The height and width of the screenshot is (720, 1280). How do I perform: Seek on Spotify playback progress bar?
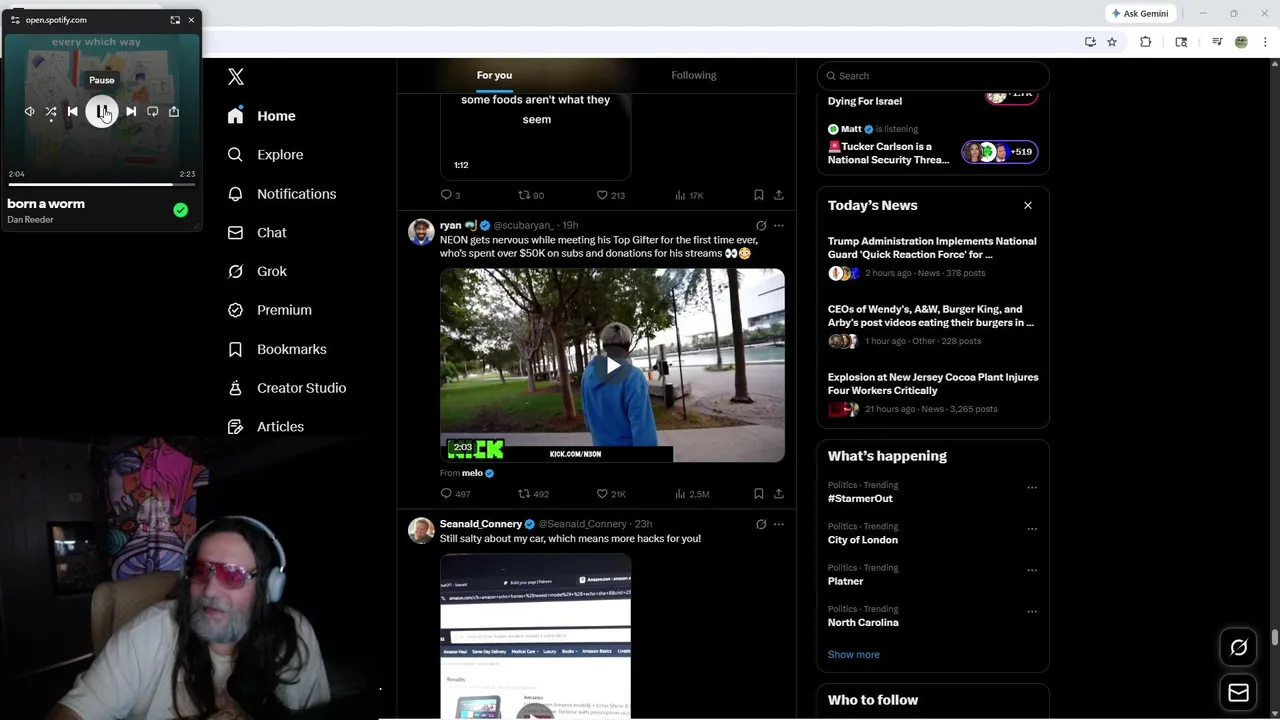pyautogui.click(x=101, y=184)
